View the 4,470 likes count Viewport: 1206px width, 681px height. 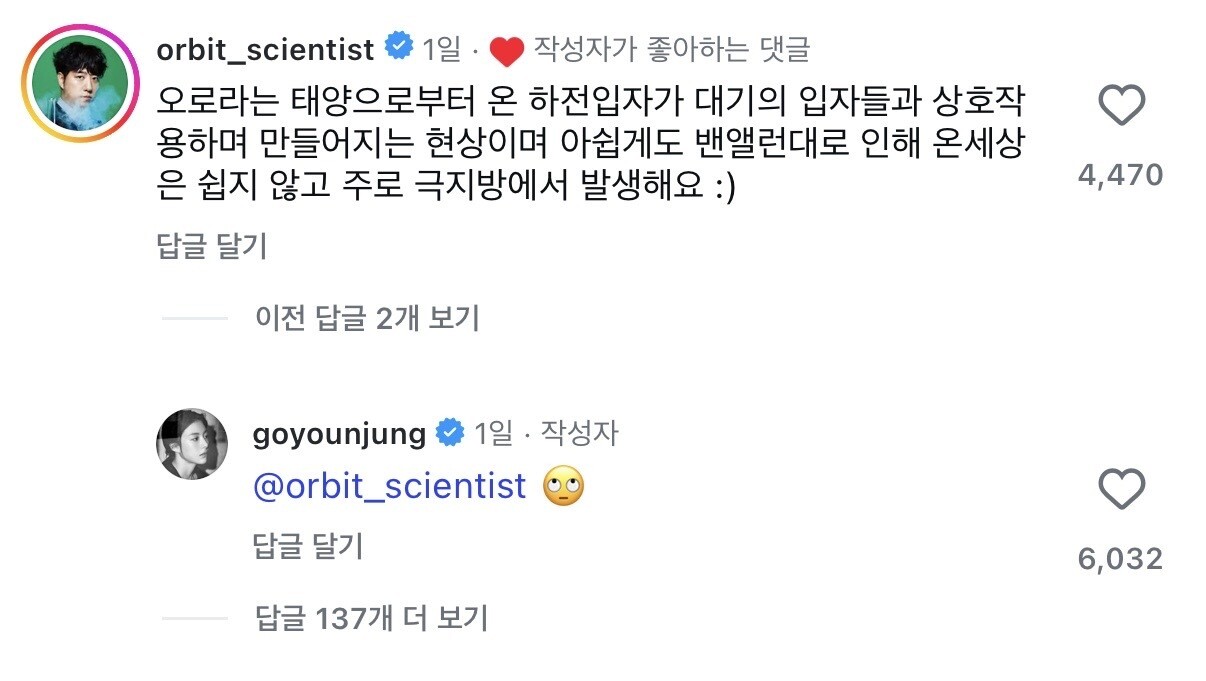pyautogui.click(x=1120, y=176)
